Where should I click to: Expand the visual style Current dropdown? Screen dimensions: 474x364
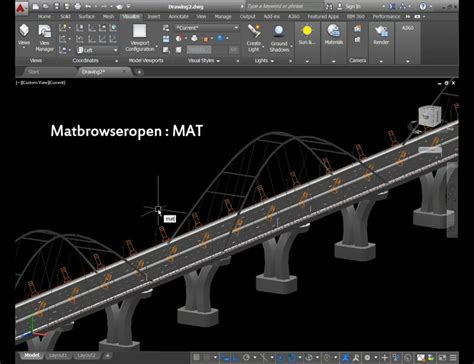[x=207, y=28]
